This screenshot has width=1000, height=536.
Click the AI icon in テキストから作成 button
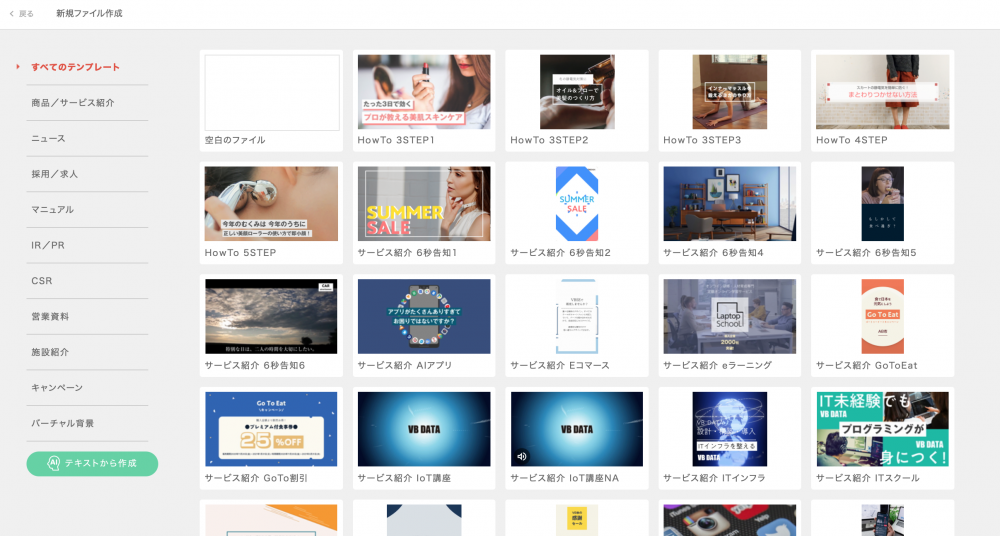54,463
